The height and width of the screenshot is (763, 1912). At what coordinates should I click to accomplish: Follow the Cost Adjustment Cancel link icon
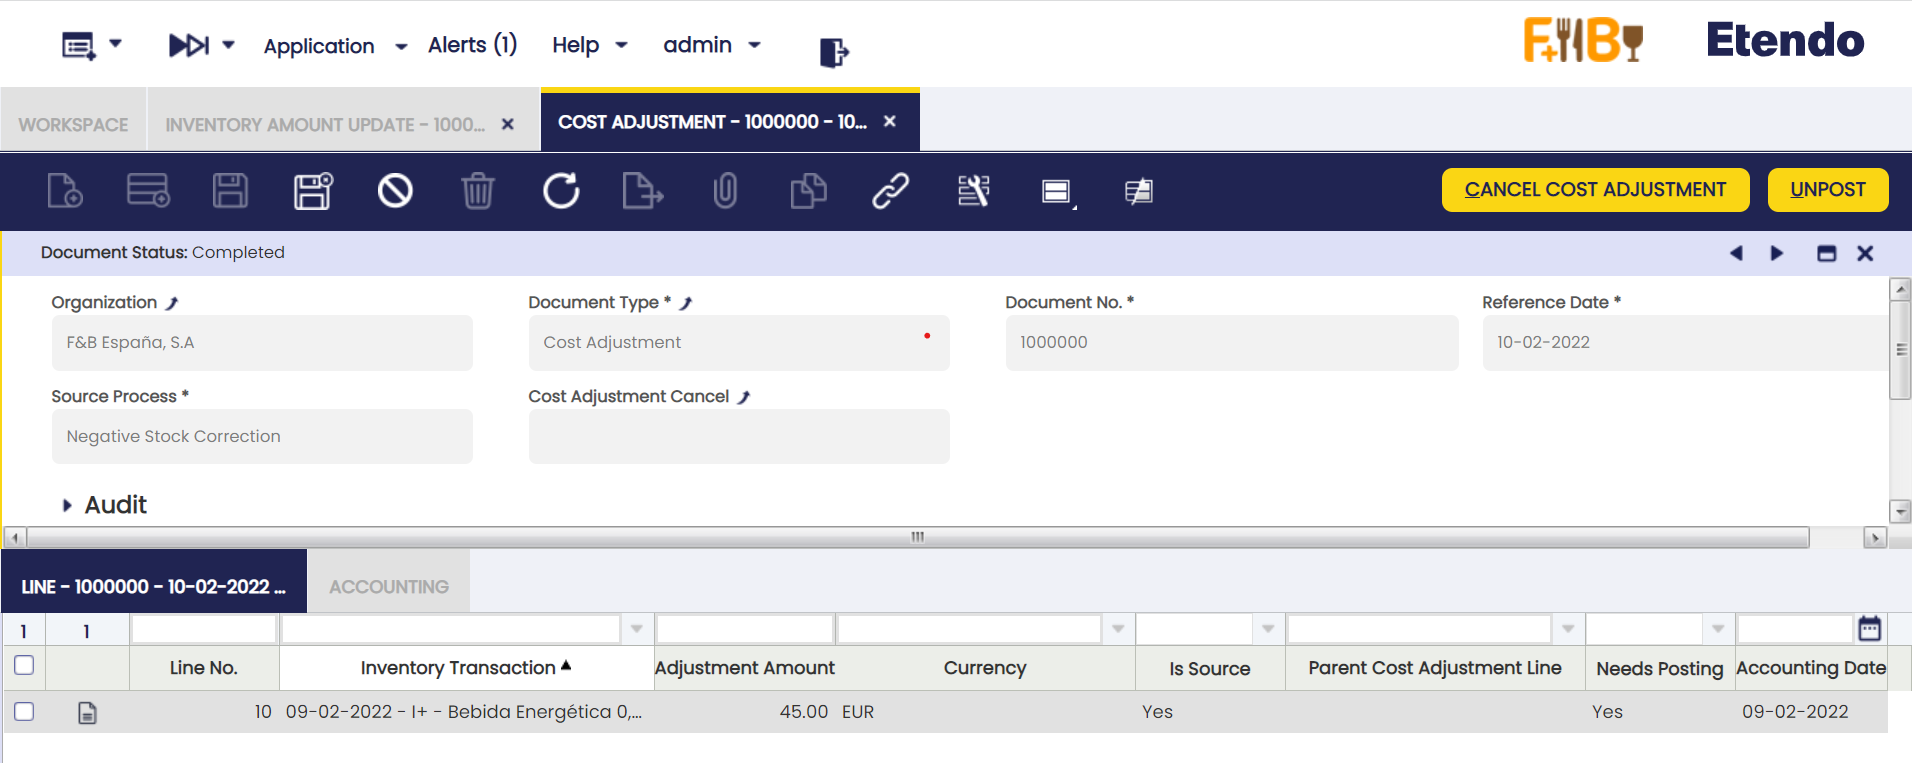click(x=744, y=397)
